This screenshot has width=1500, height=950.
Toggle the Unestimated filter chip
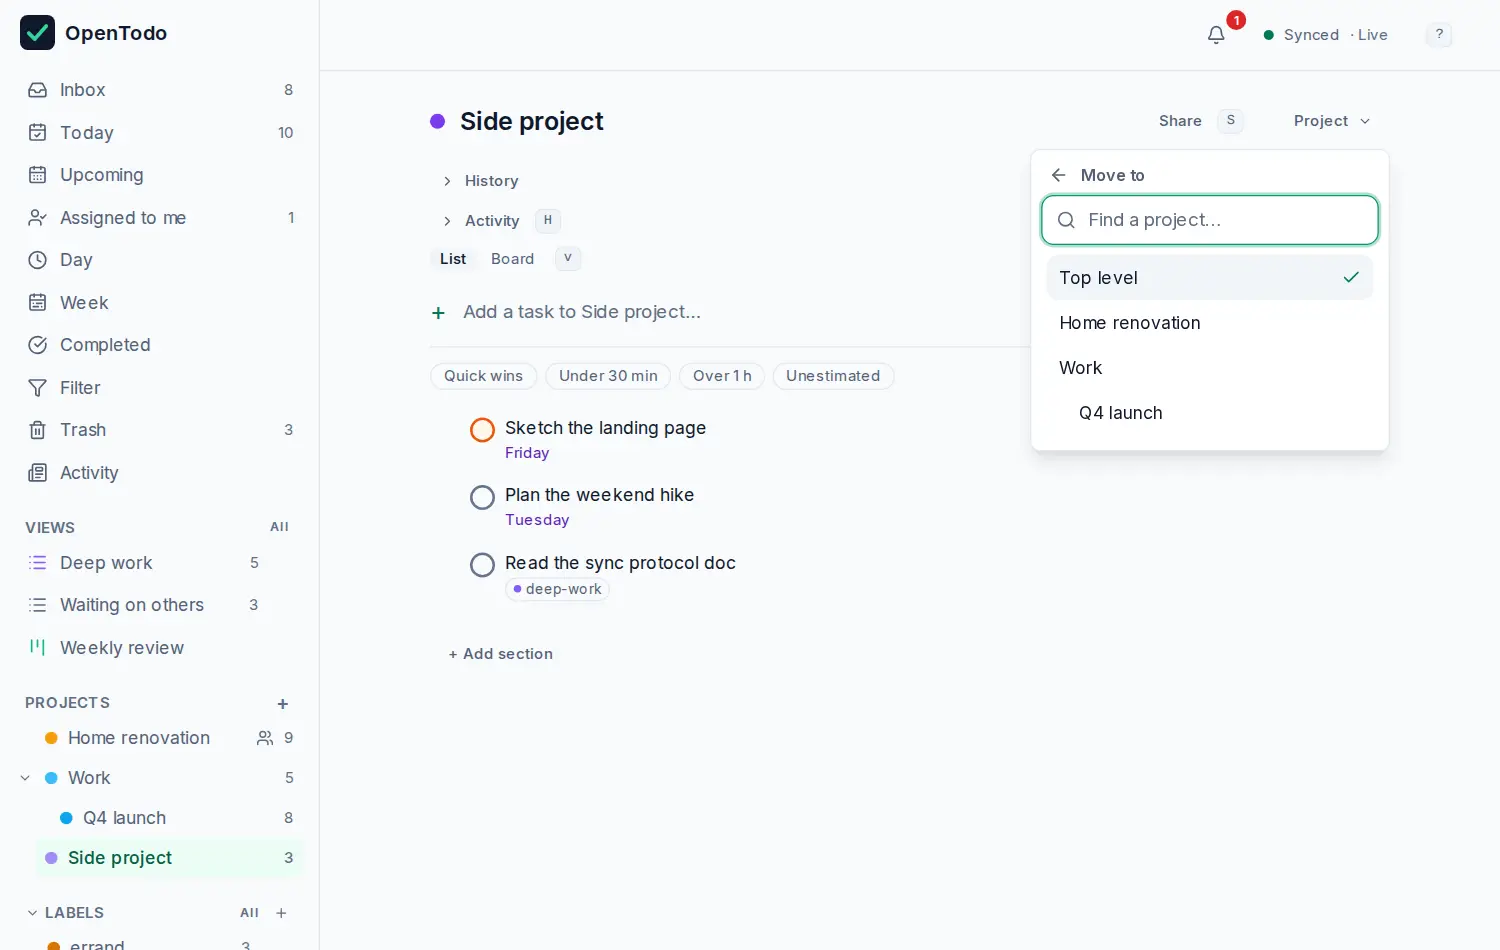coord(833,376)
